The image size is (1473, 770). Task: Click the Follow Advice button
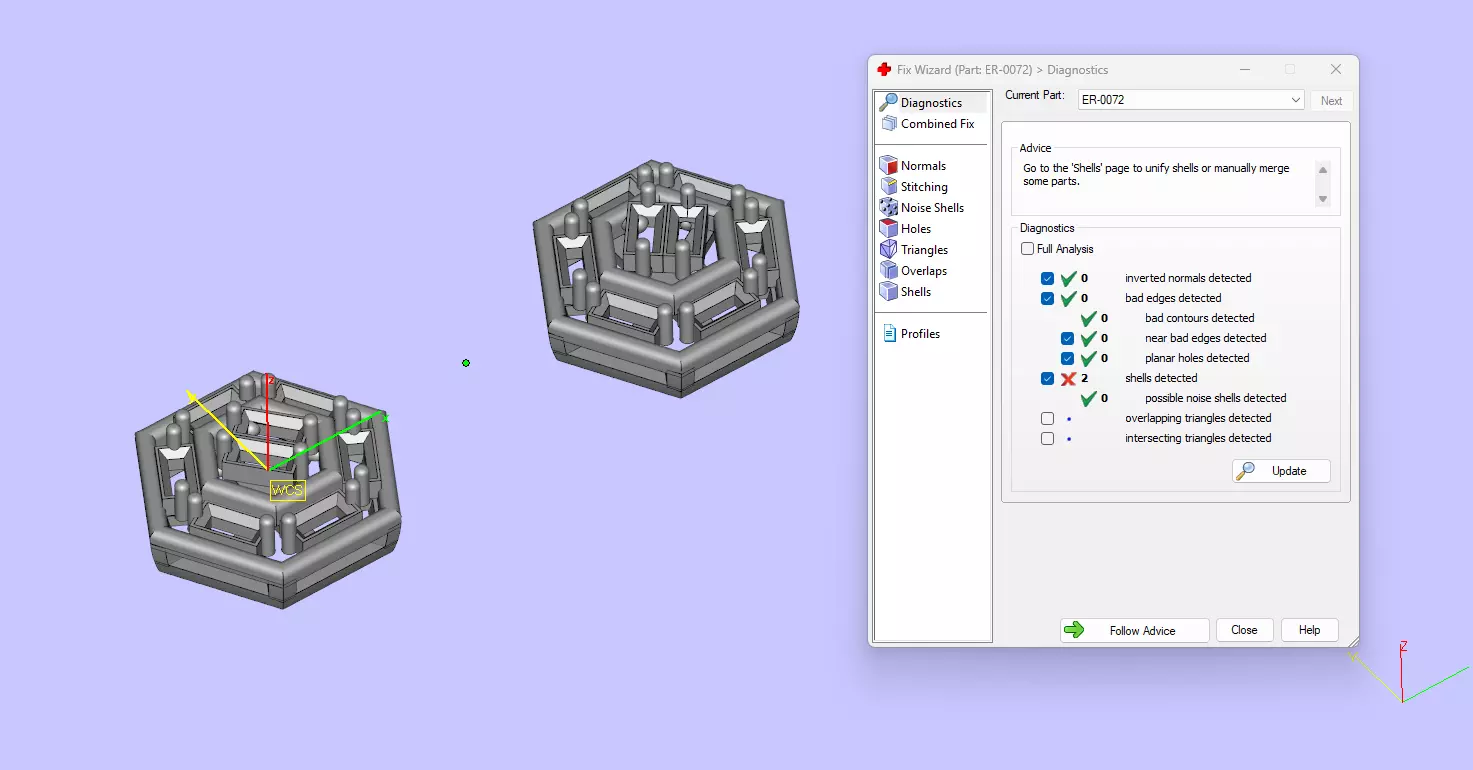point(1135,630)
